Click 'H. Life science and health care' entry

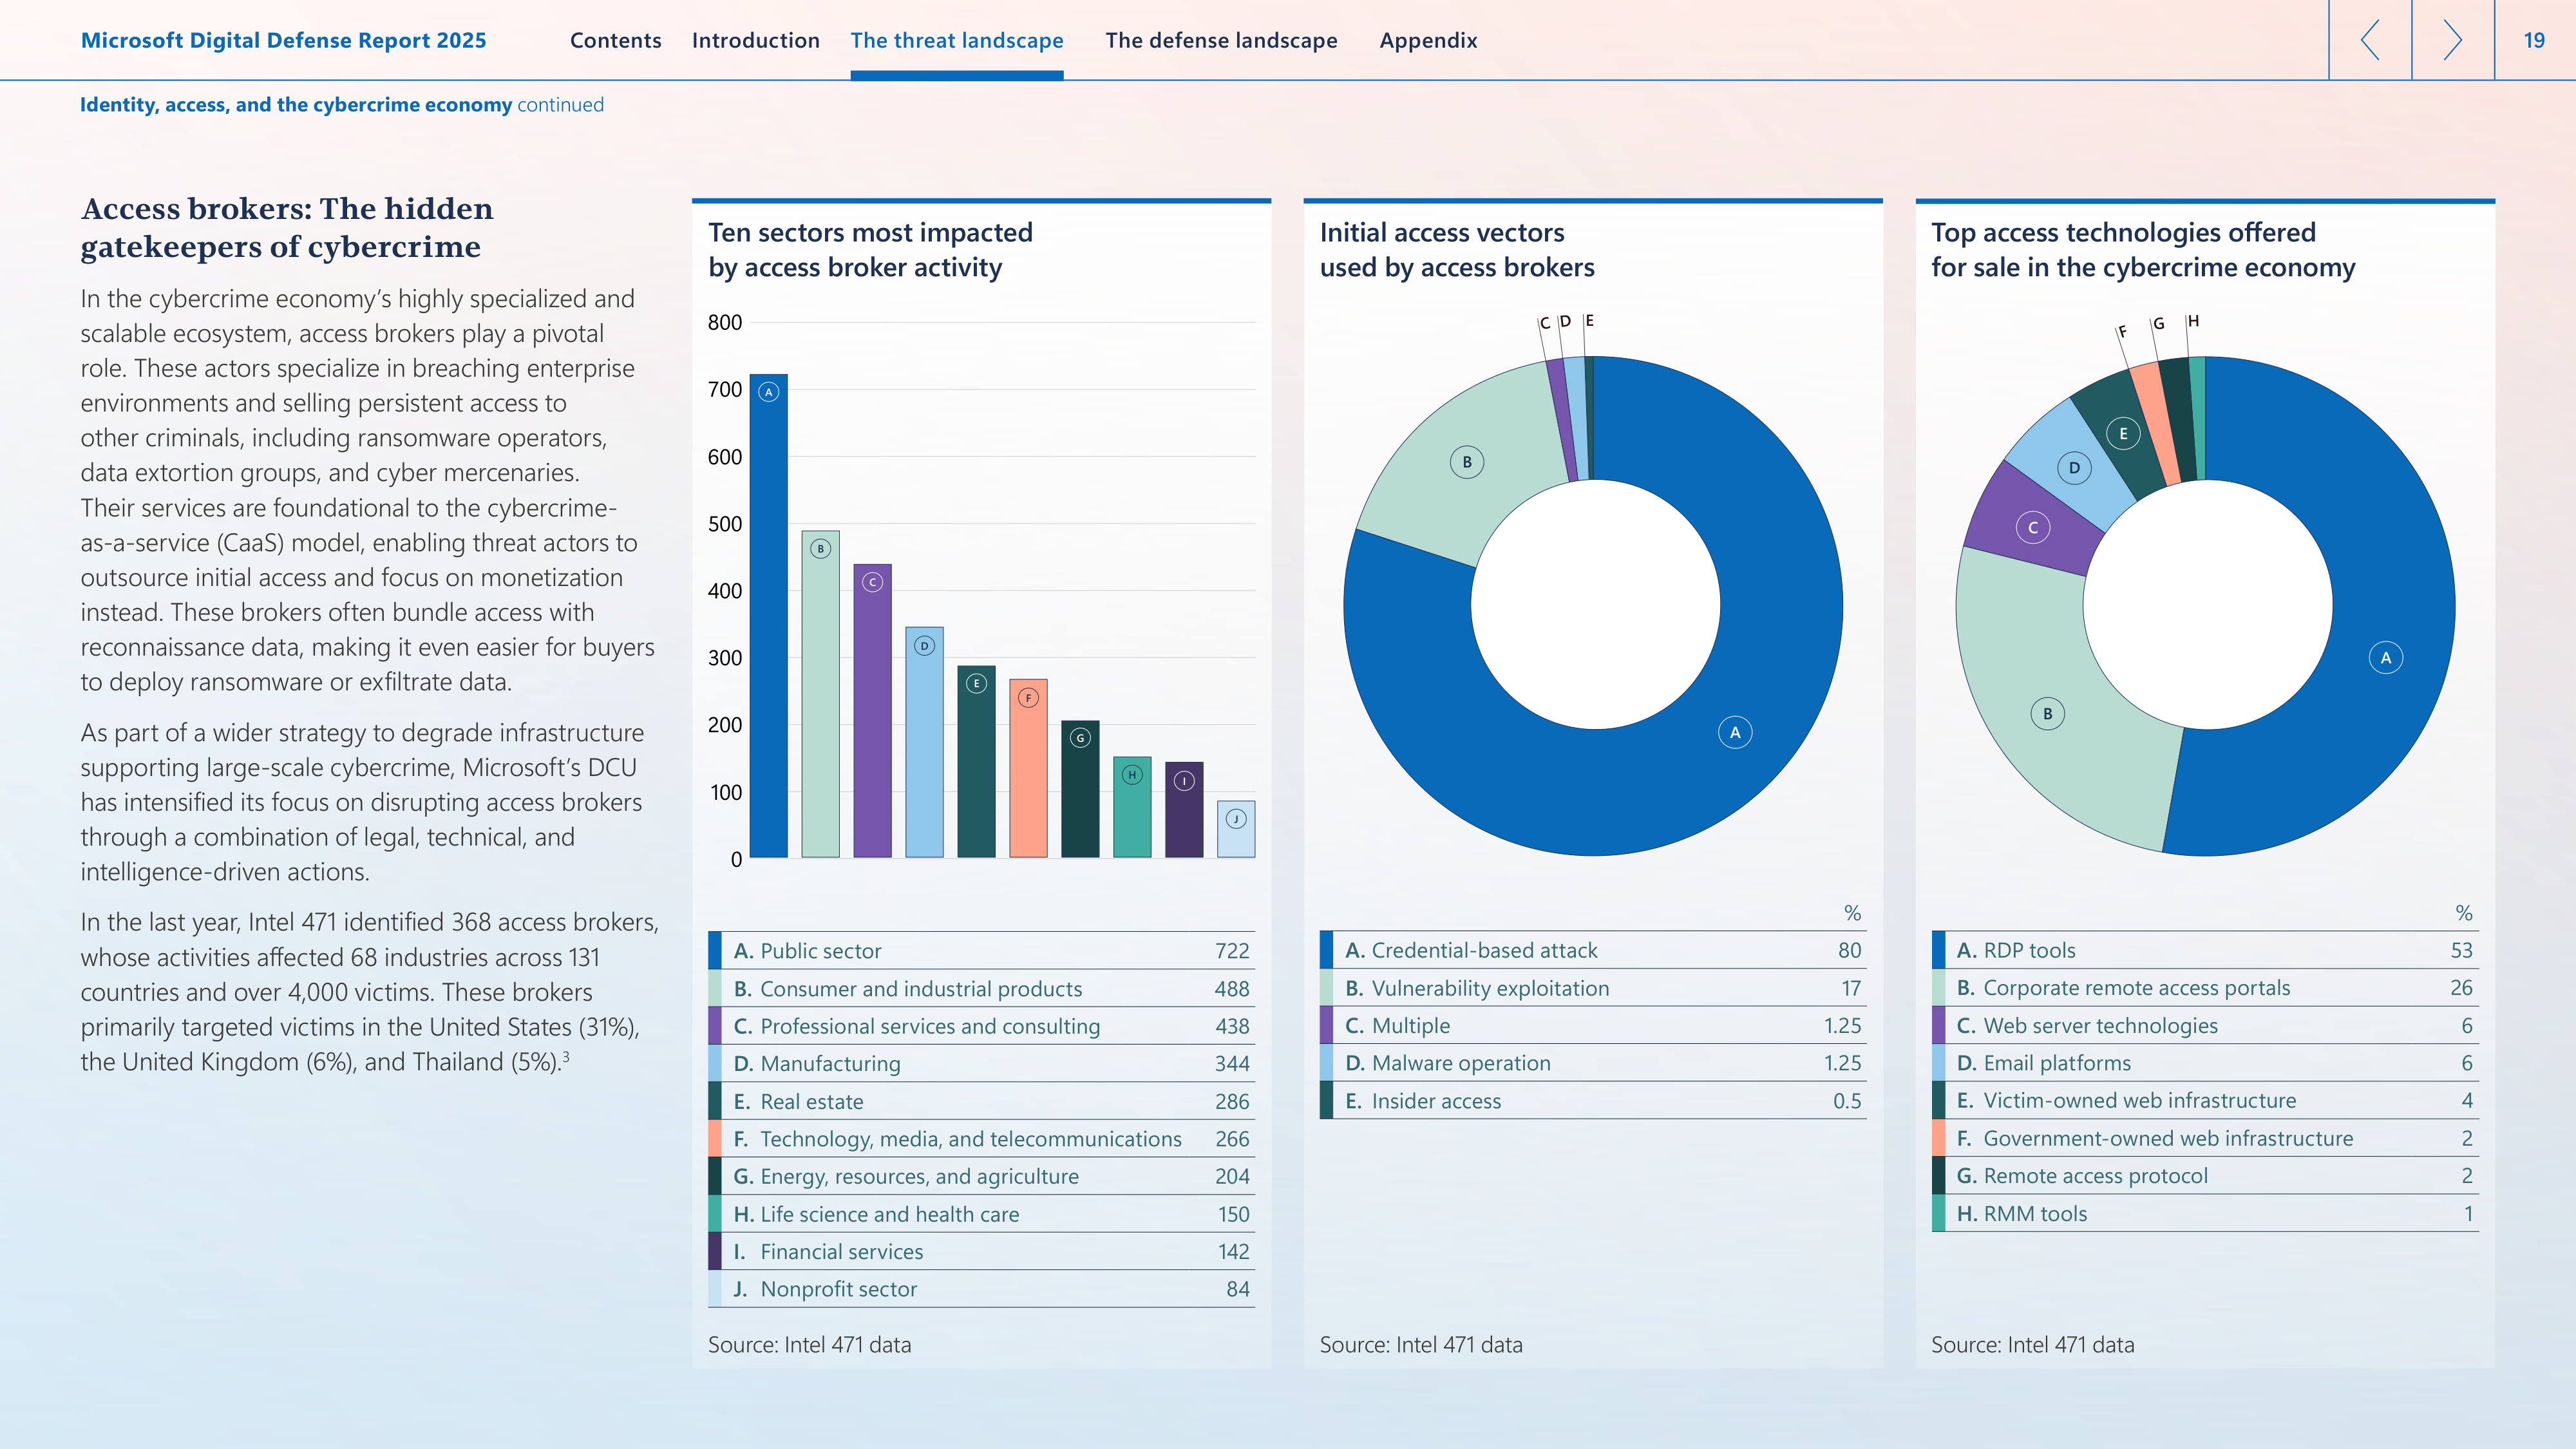(981, 1214)
